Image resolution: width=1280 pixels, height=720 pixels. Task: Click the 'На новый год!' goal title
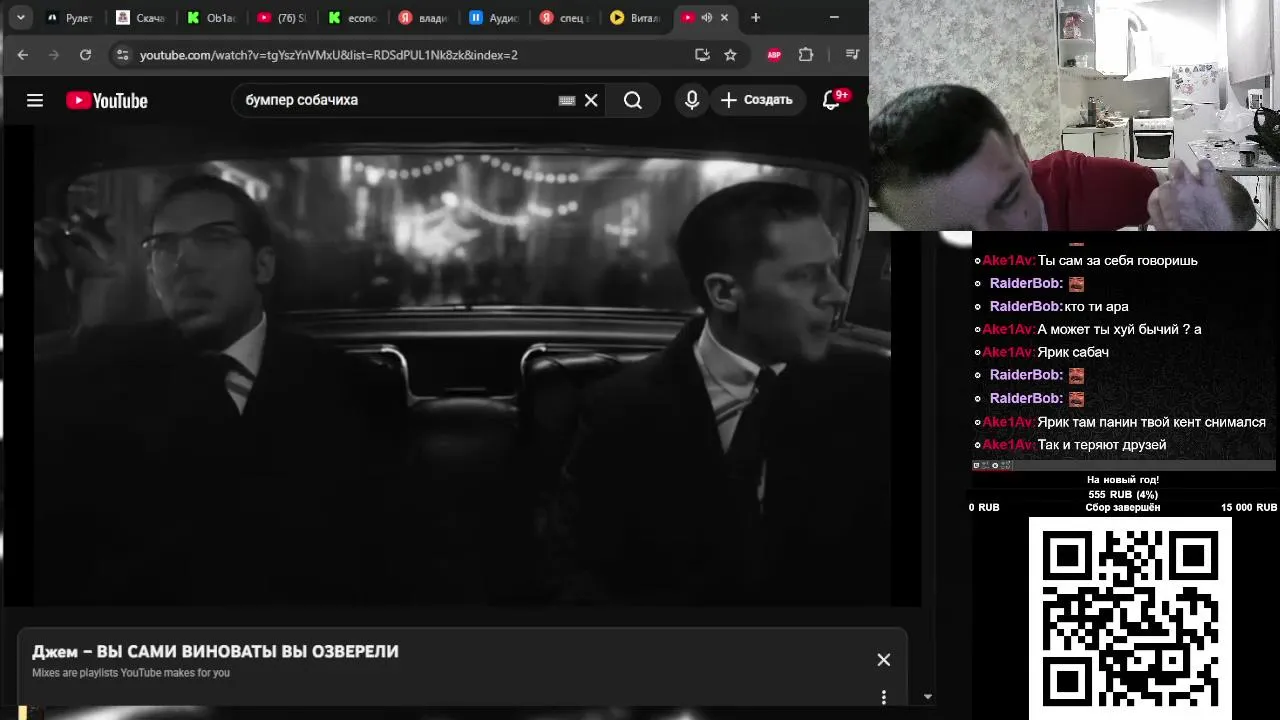pos(1123,480)
